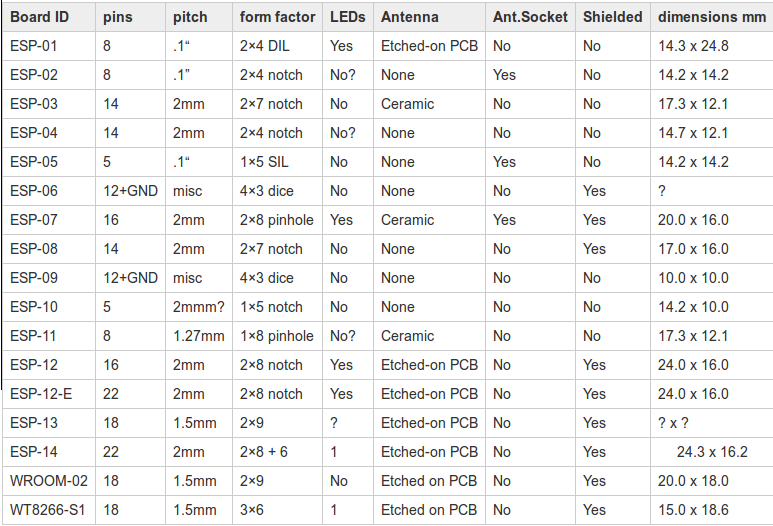This screenshot has height=526, width=773.
Task: Click the ESP-12-E board ID cell
Action: 41,394
